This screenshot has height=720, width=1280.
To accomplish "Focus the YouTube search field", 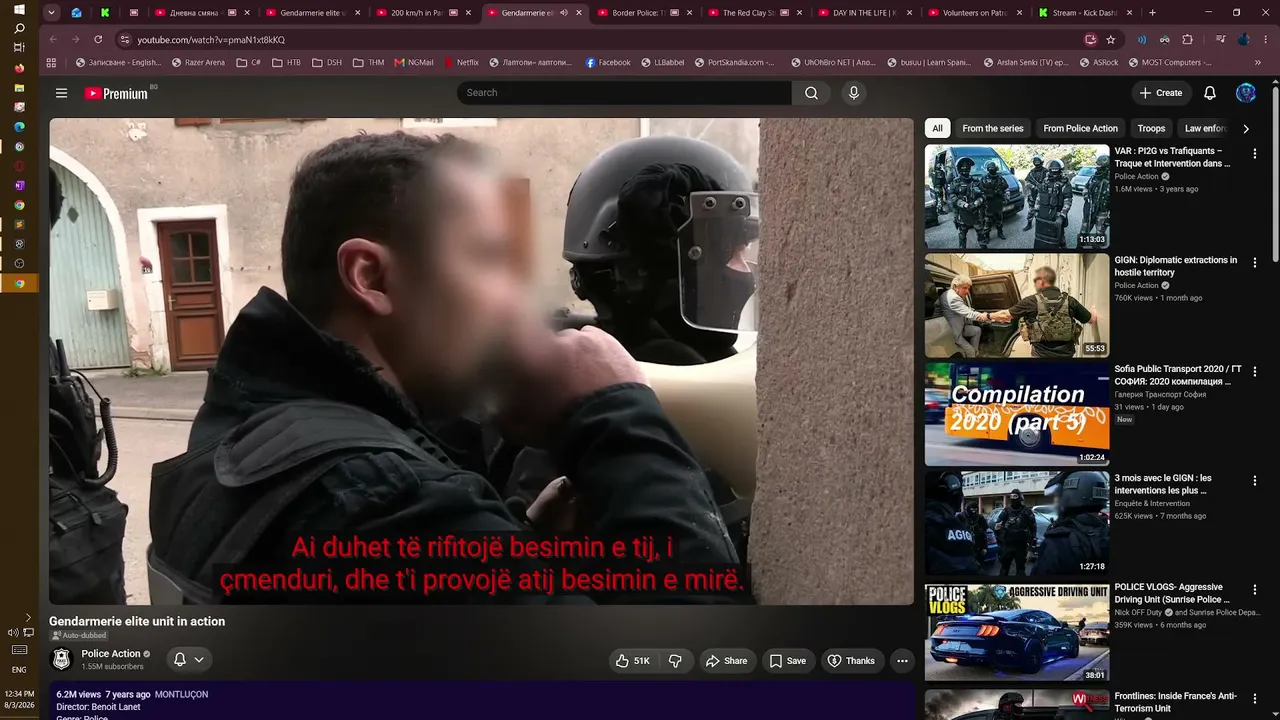I will [625, 93].
